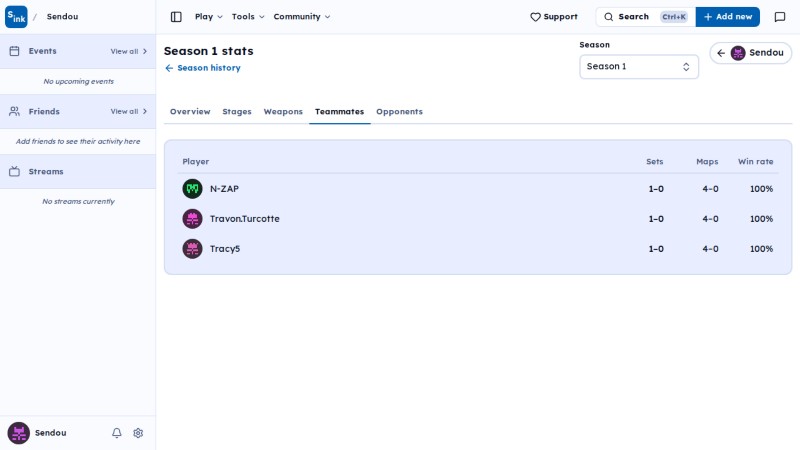
Task: Toggle the sidebar panel icon
Action: click(x=176, y=17)
